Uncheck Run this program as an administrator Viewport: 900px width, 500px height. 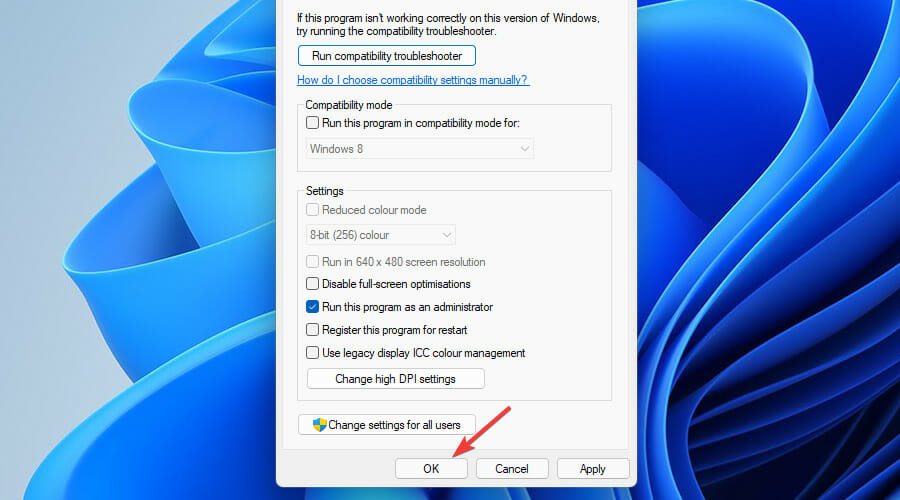(312, 307)
